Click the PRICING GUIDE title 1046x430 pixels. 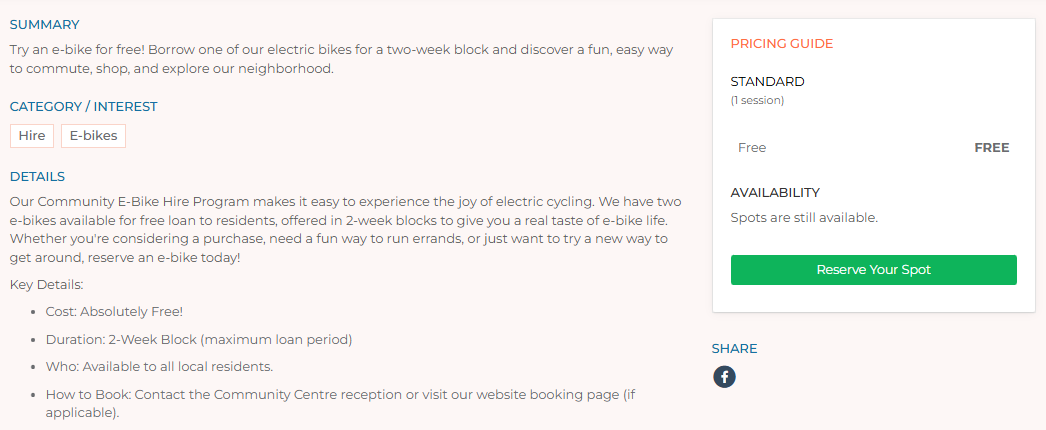click(781, 44)
